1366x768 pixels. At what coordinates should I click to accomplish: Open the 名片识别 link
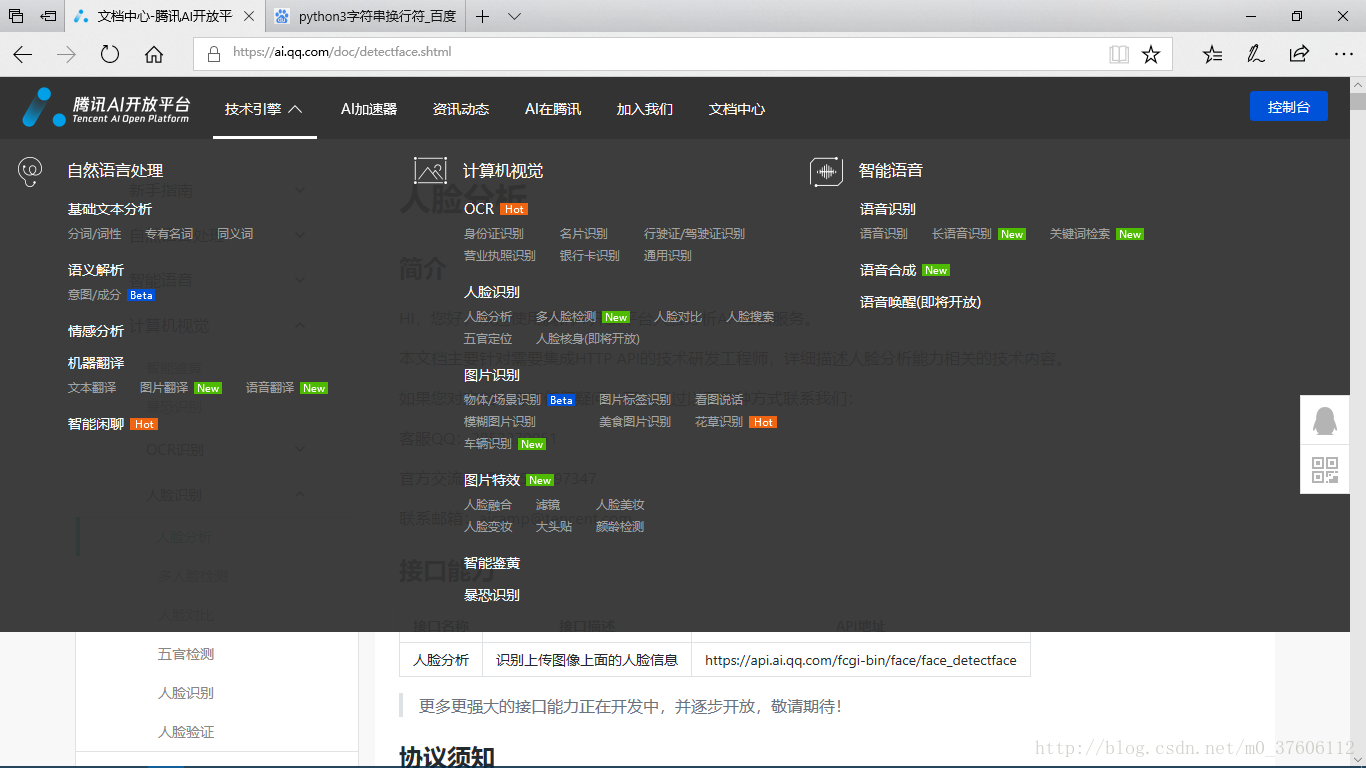point(584,234)
